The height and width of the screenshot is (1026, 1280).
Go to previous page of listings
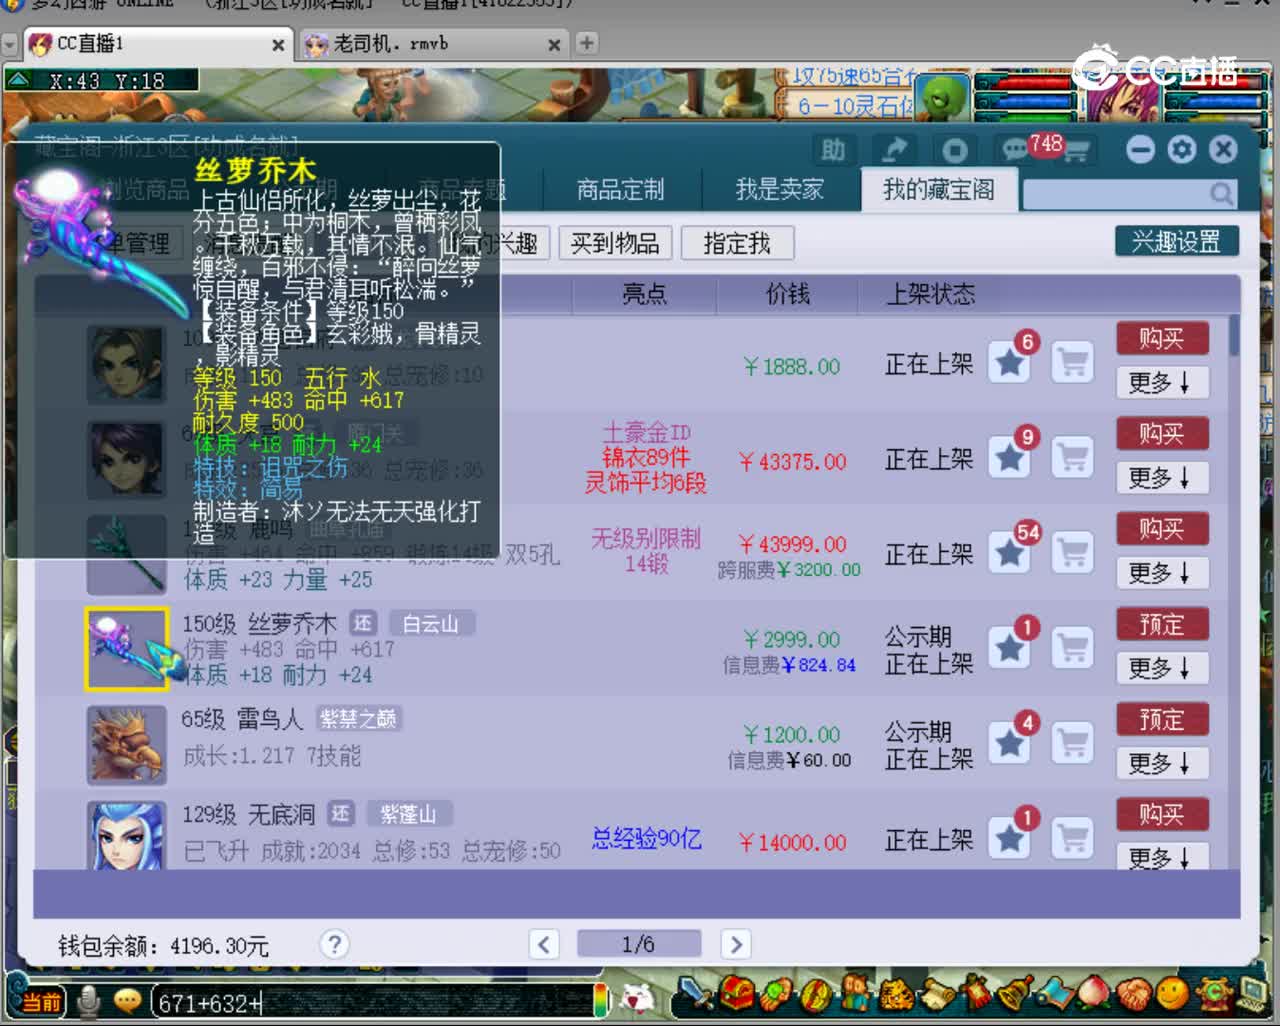(x=544, y=944)
